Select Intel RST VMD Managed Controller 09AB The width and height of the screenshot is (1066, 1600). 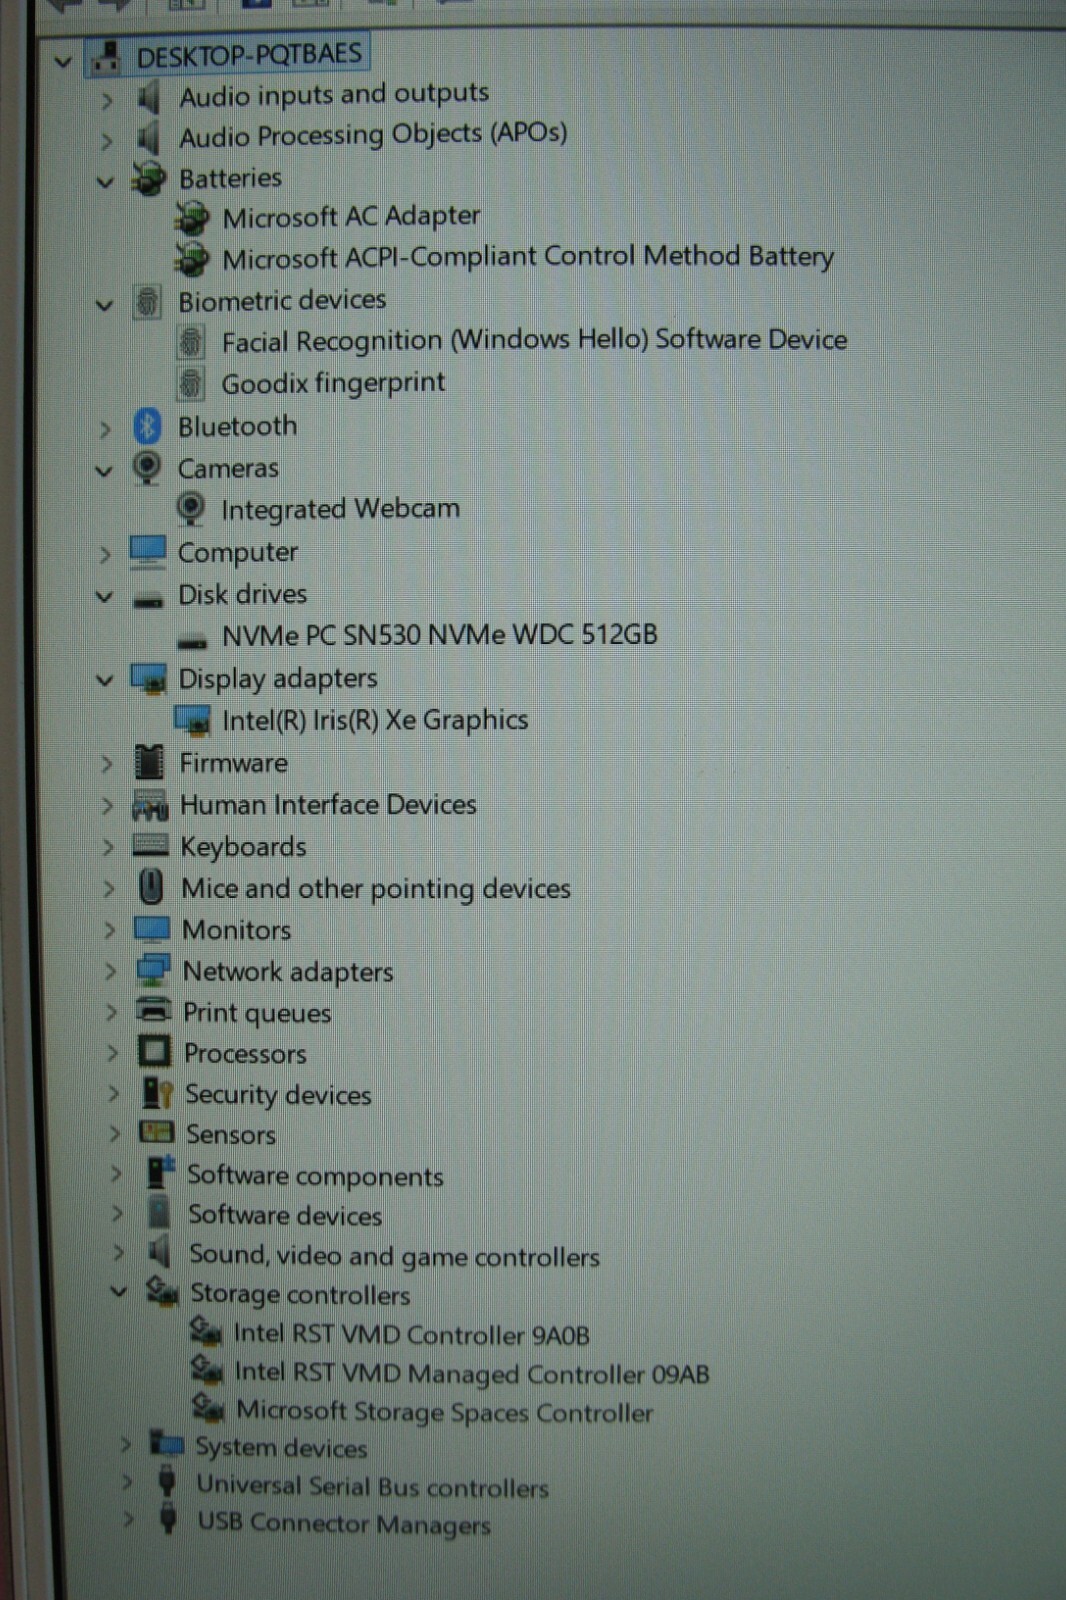[472, 1373]
